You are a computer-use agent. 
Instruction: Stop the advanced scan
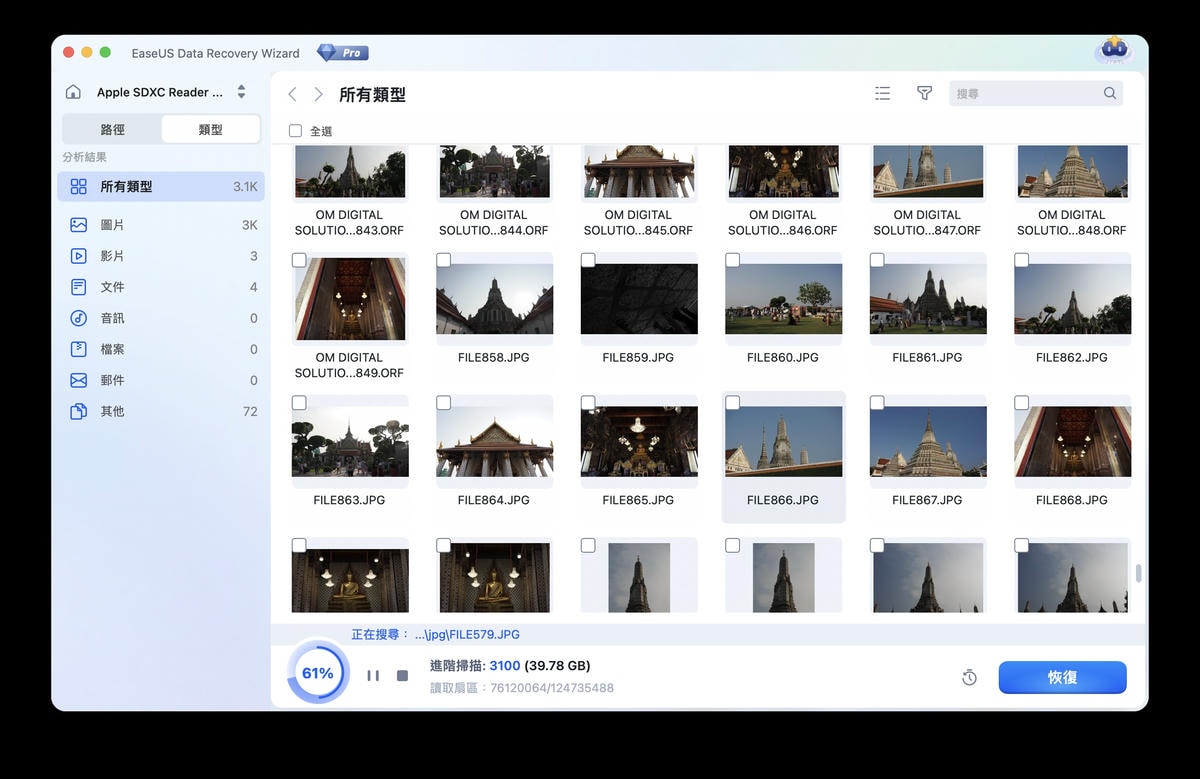402,676
